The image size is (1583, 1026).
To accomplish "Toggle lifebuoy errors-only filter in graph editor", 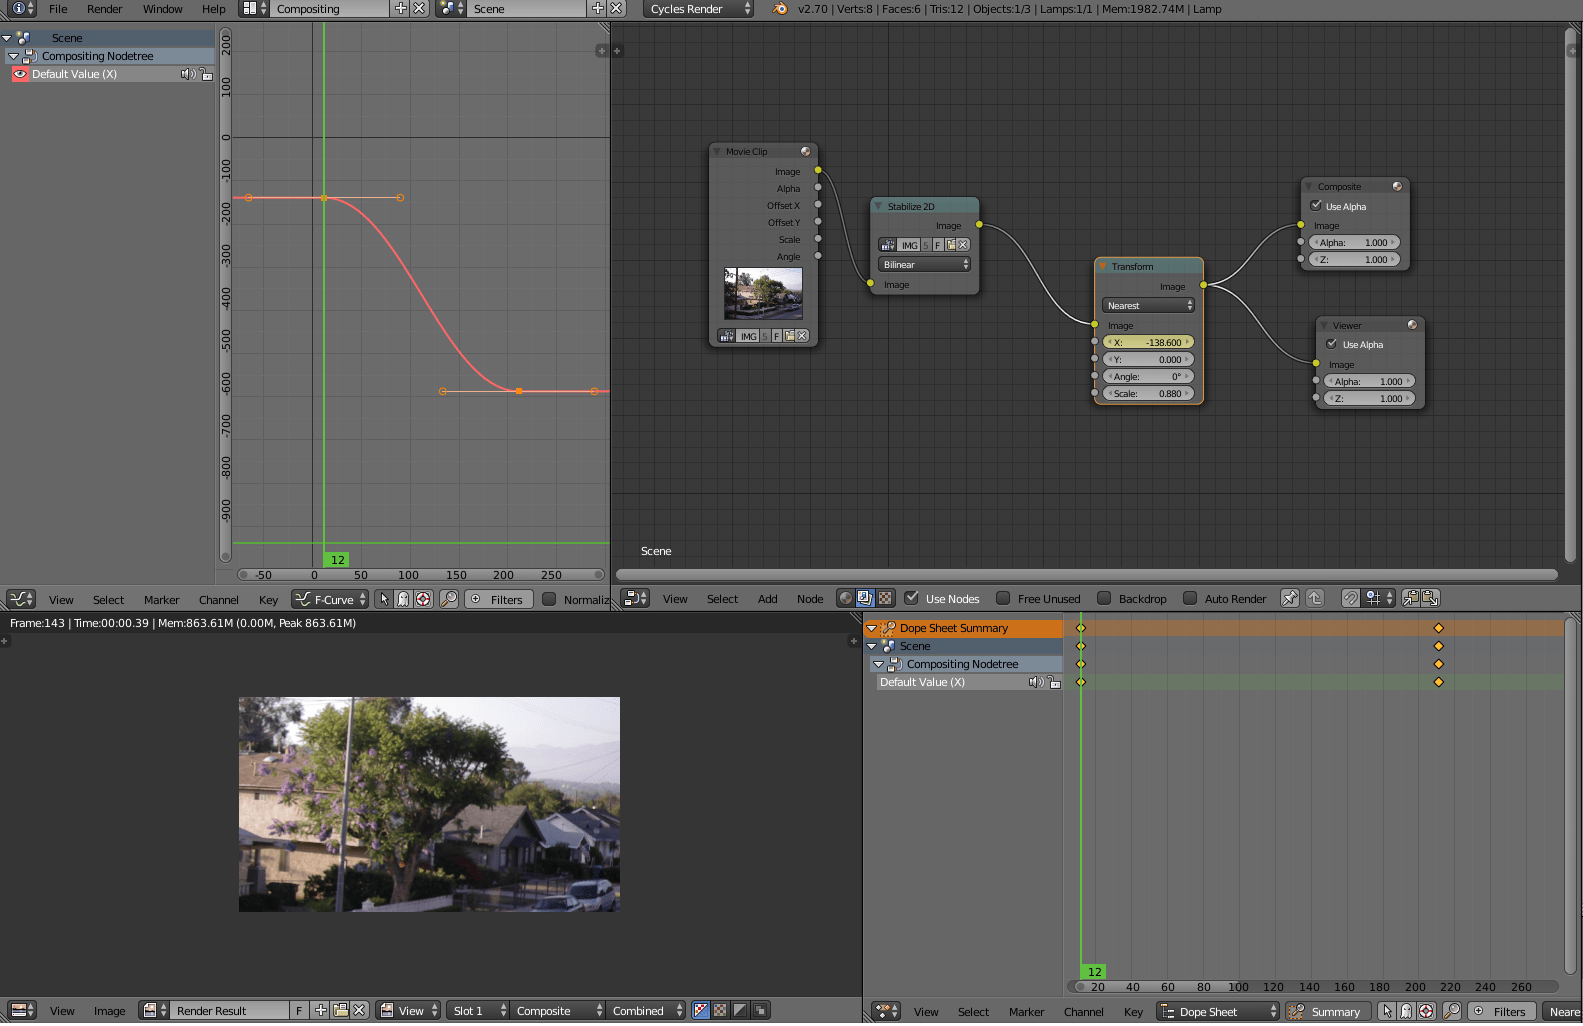I will [x=423, y=600].
